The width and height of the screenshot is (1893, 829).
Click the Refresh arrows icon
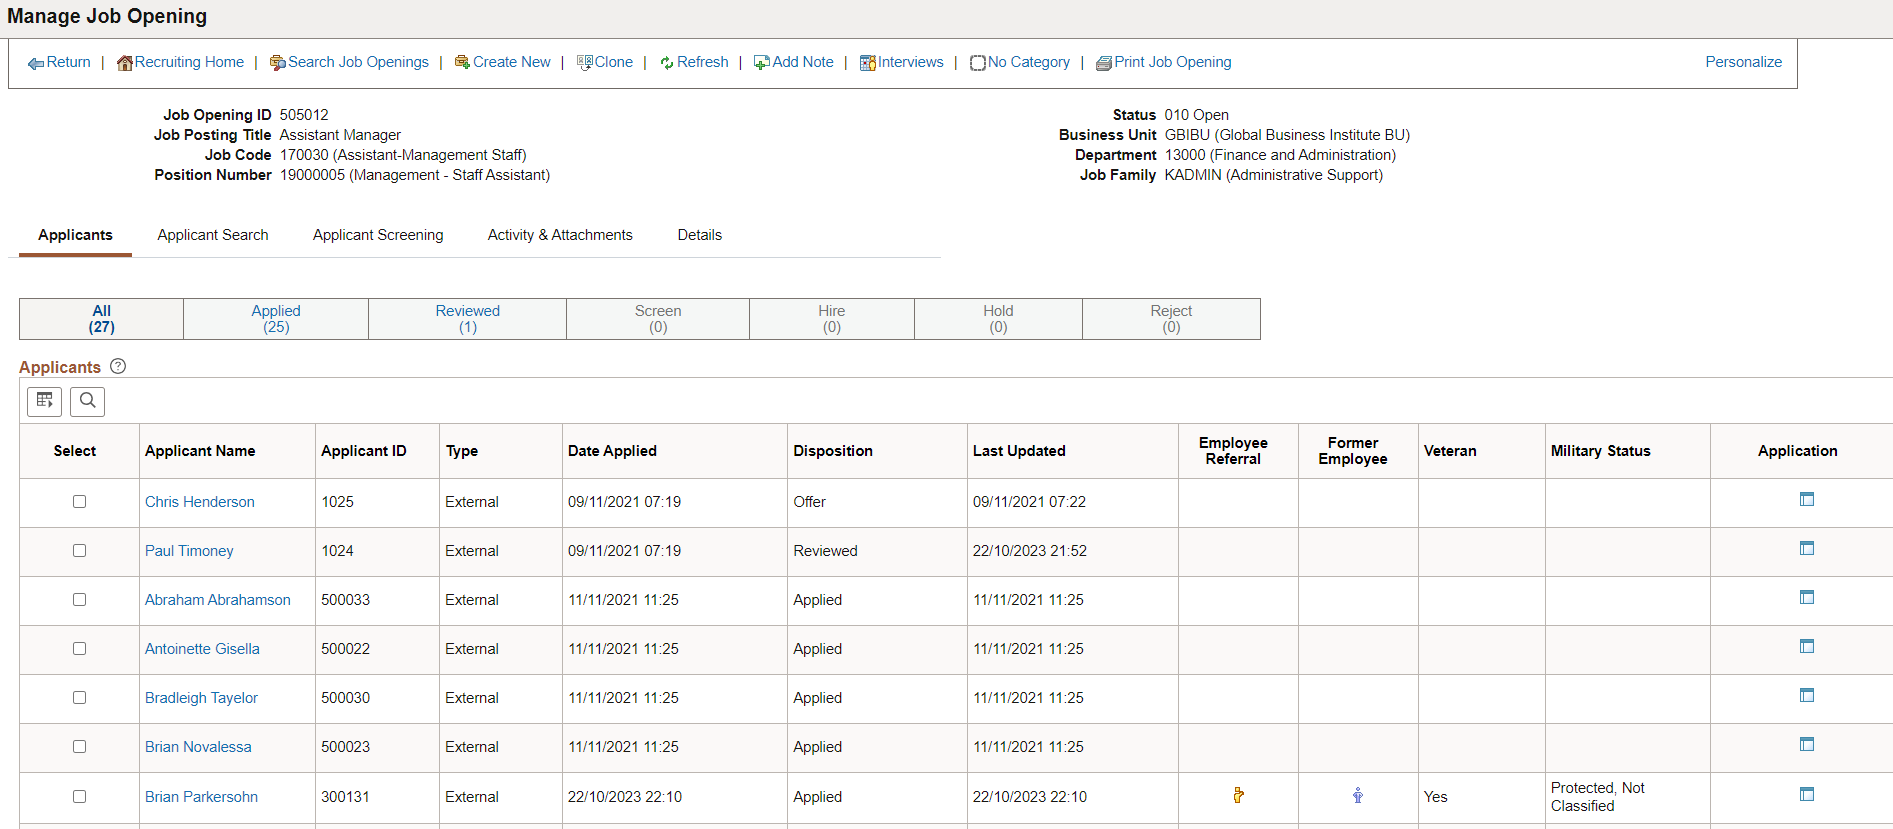click(x=667, y=63)
